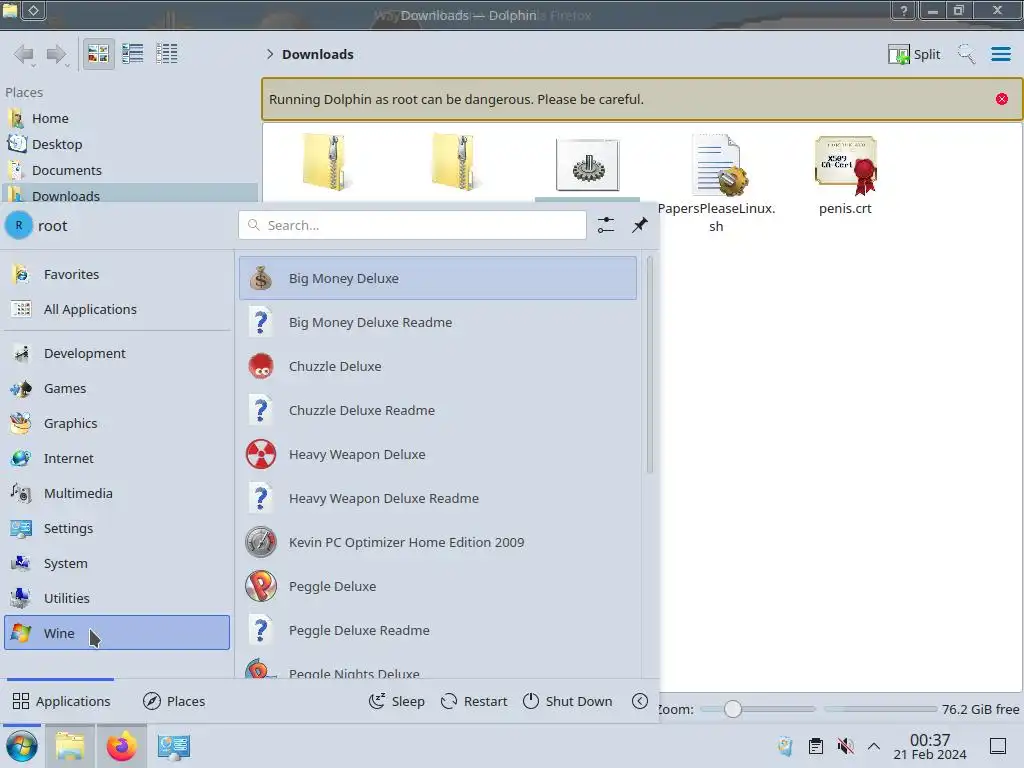Image resolution: width=1024 pixels, height=768 pixels.
Task: Launch Heavy Weapon Deluxe
Action: pos(438,455)
